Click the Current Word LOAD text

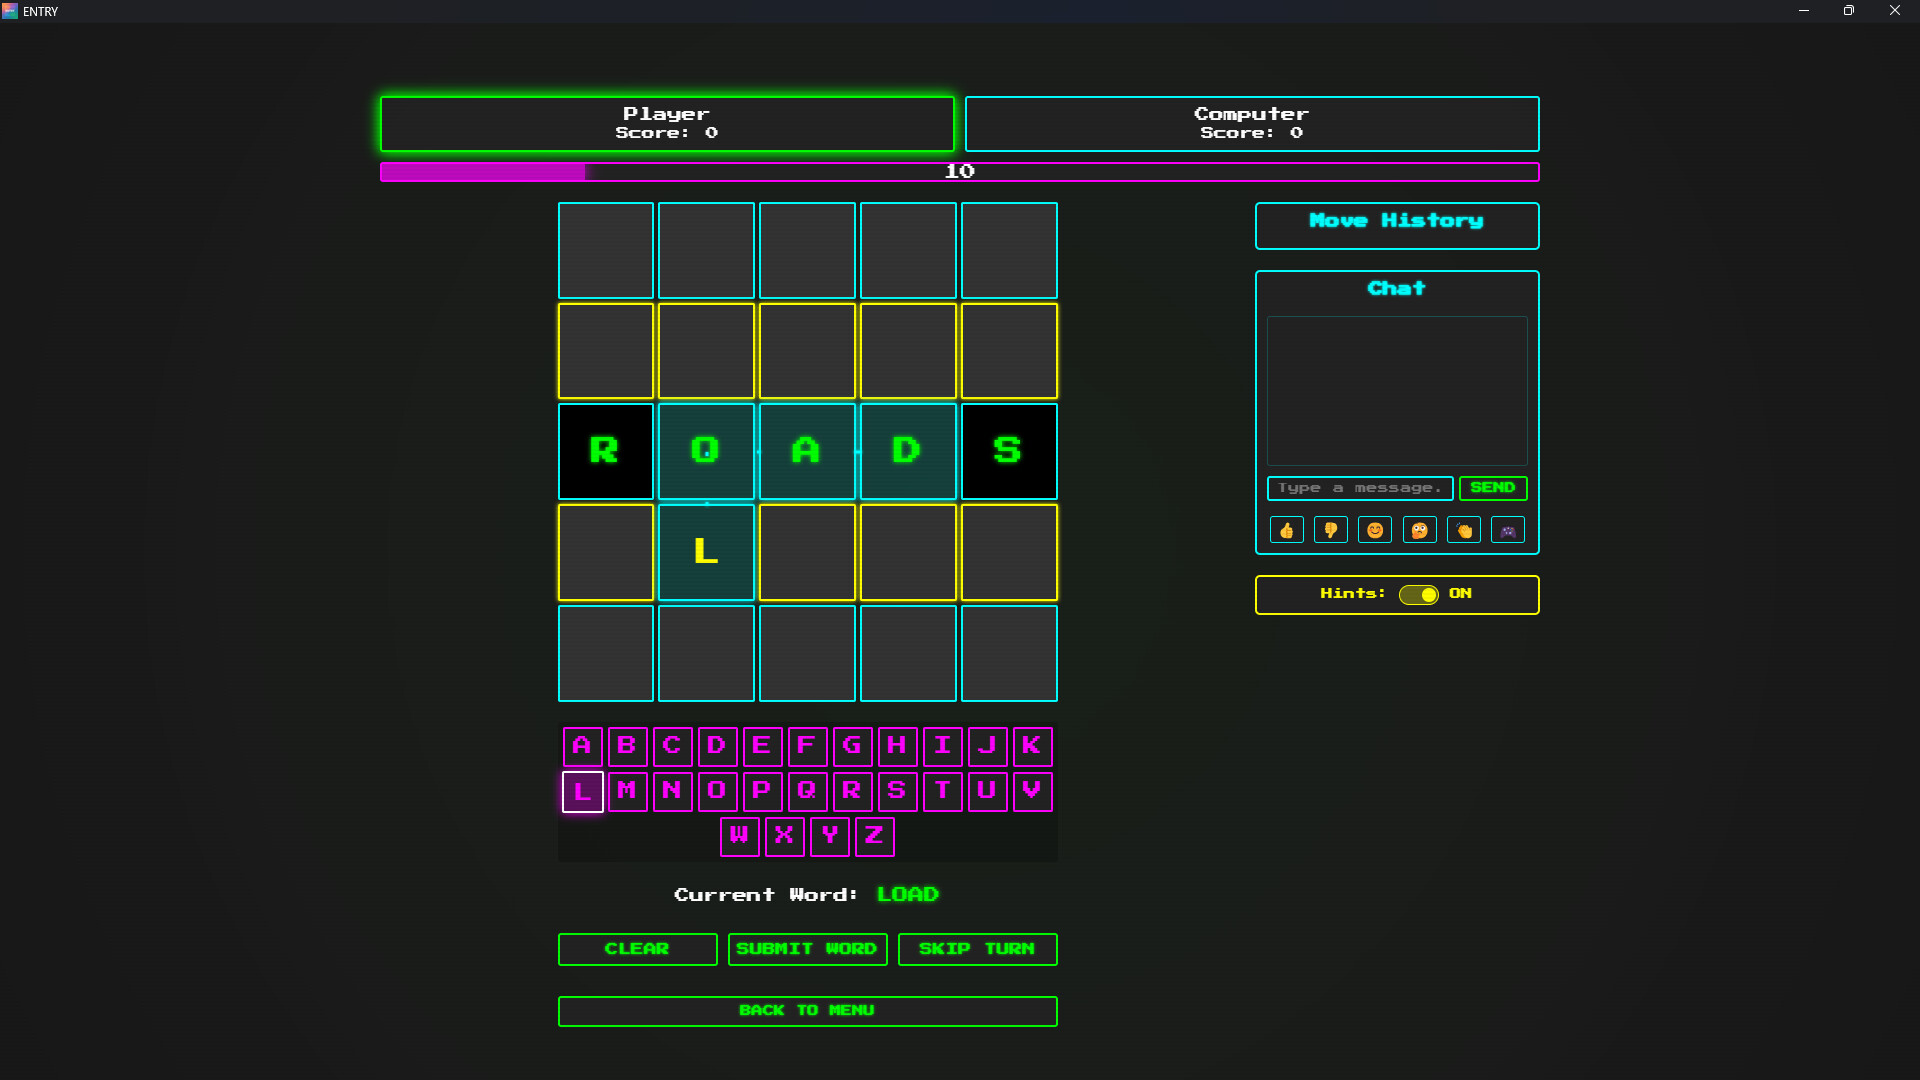tap(806, 895)
